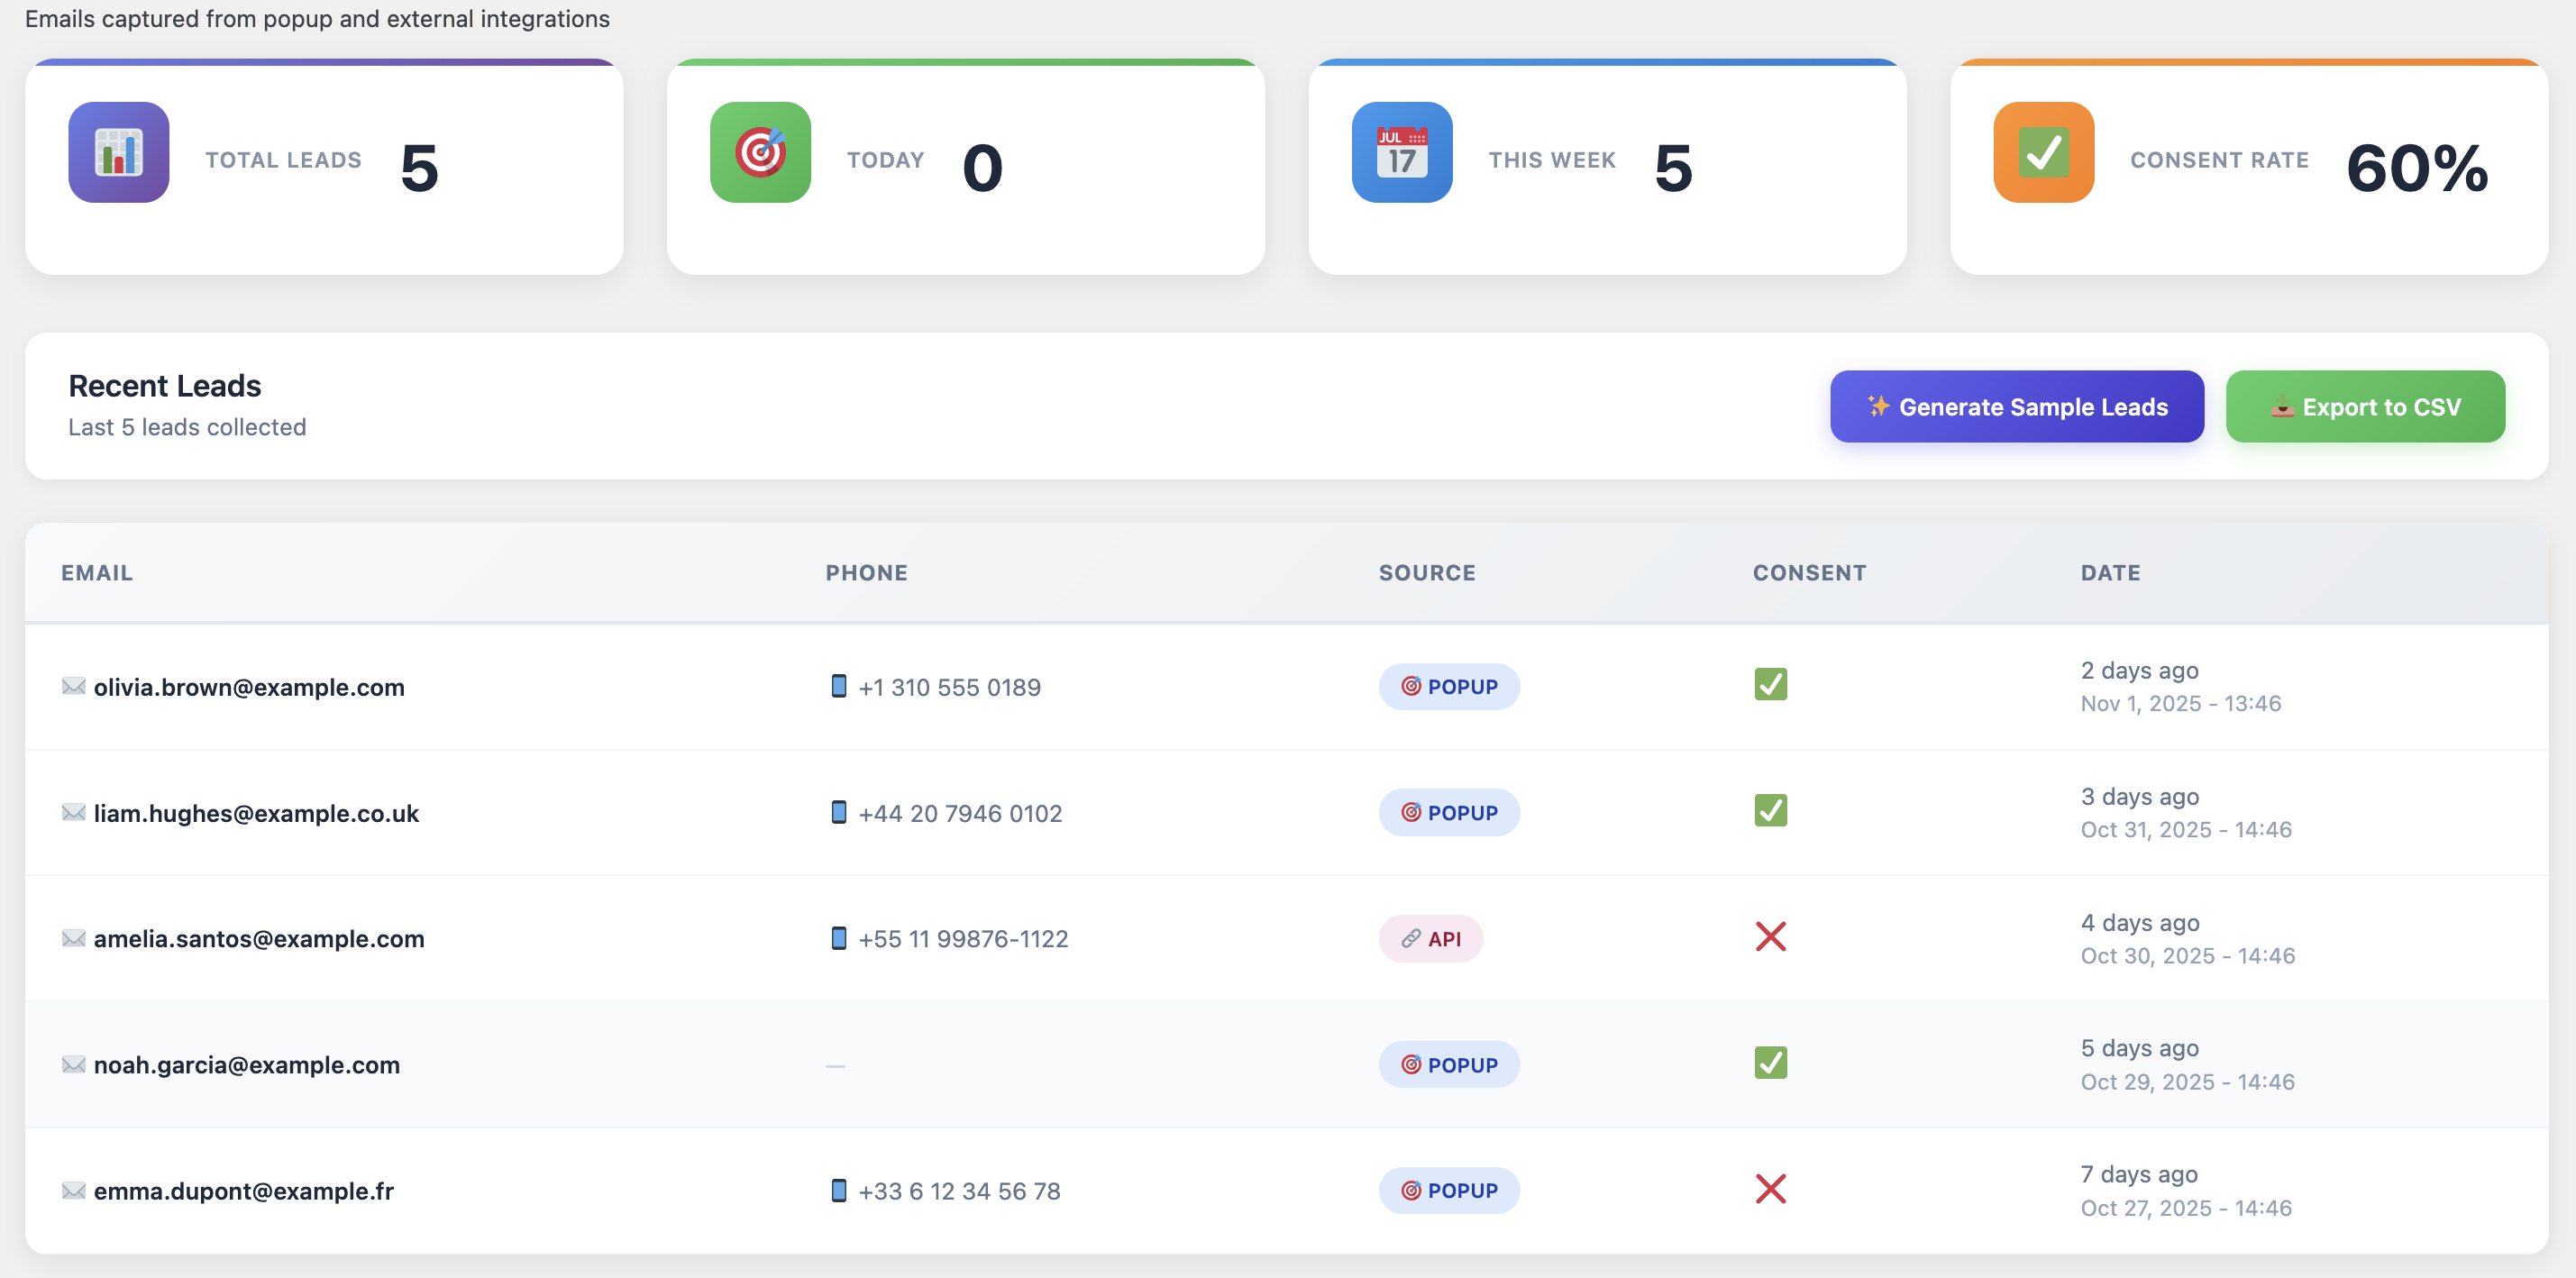Click the SOURCE column header
2576x1278 pixels.
pos(1427,573)
